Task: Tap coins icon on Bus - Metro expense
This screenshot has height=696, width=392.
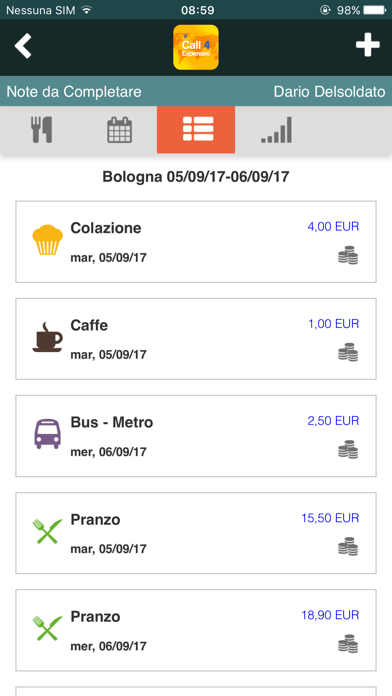Action: tap(348, 450)
